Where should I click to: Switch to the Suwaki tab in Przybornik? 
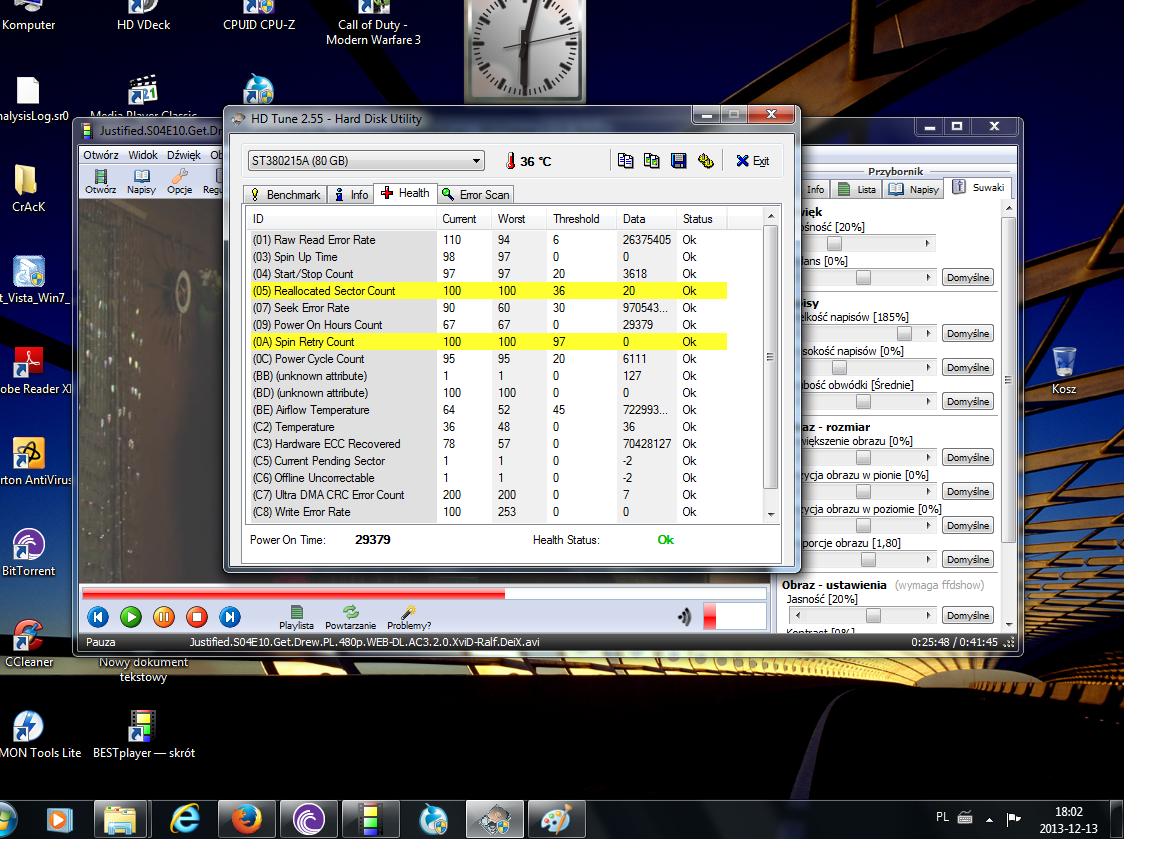pos(979,187)
